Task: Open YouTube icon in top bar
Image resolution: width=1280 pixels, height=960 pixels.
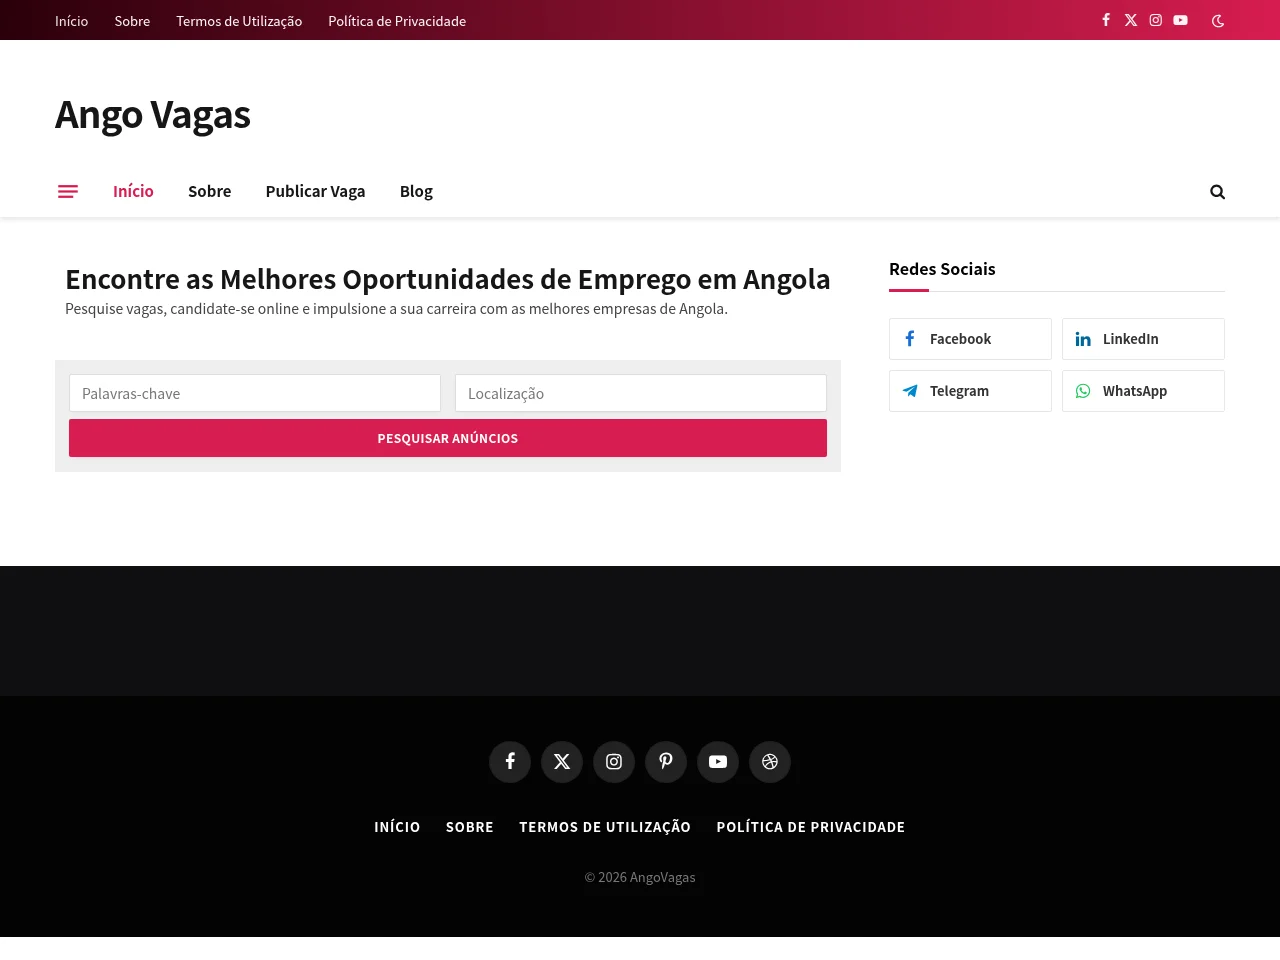Action: pos(1181,20)
